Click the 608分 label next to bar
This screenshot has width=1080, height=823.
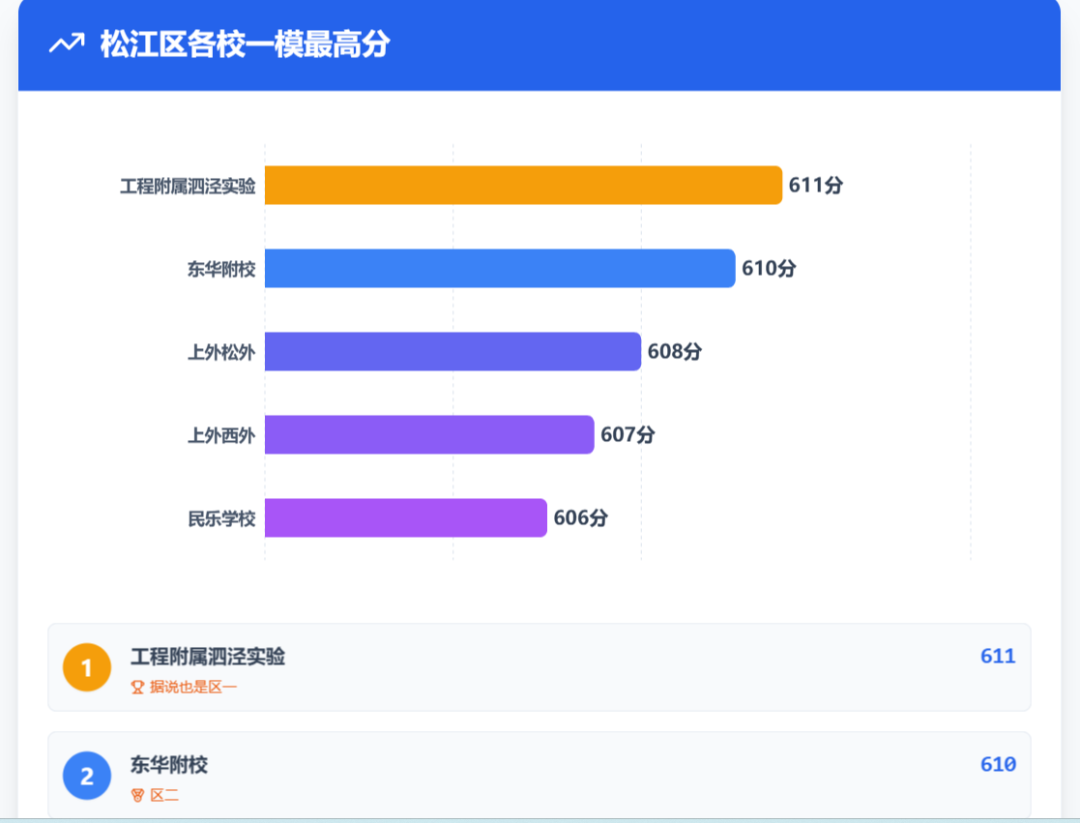pos(674,351)
